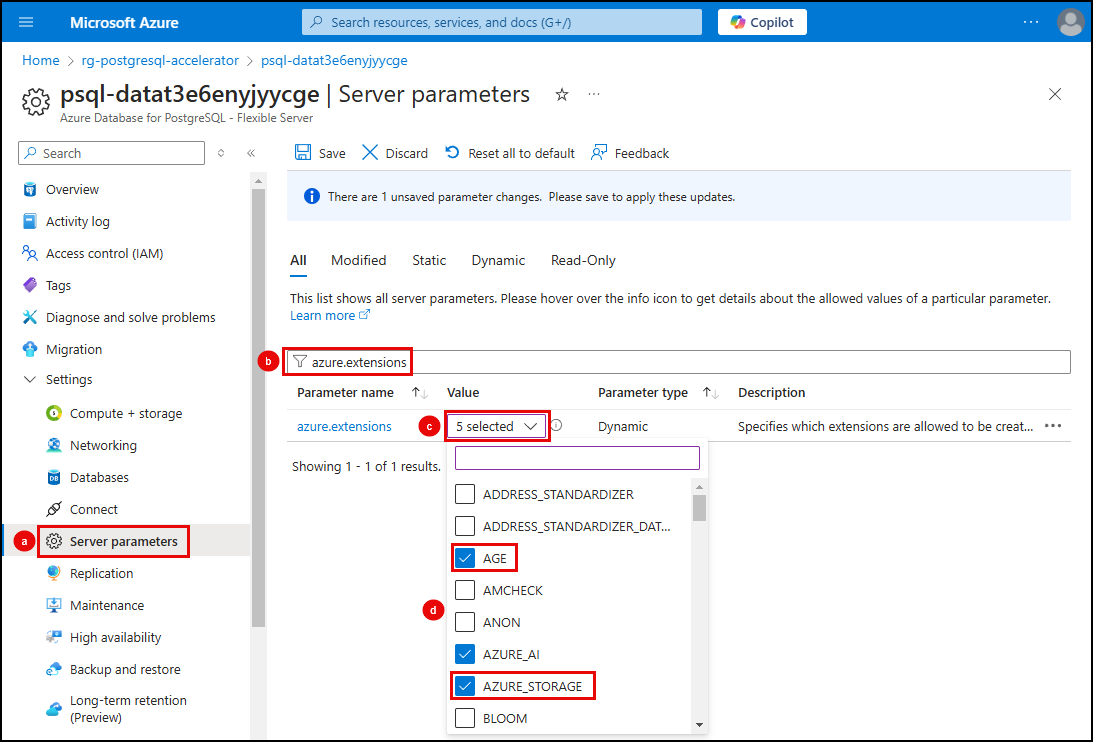The image size is (1093, 742).
Task: Switch to the Read-Only tab
Action: click(x=583, y=261)
